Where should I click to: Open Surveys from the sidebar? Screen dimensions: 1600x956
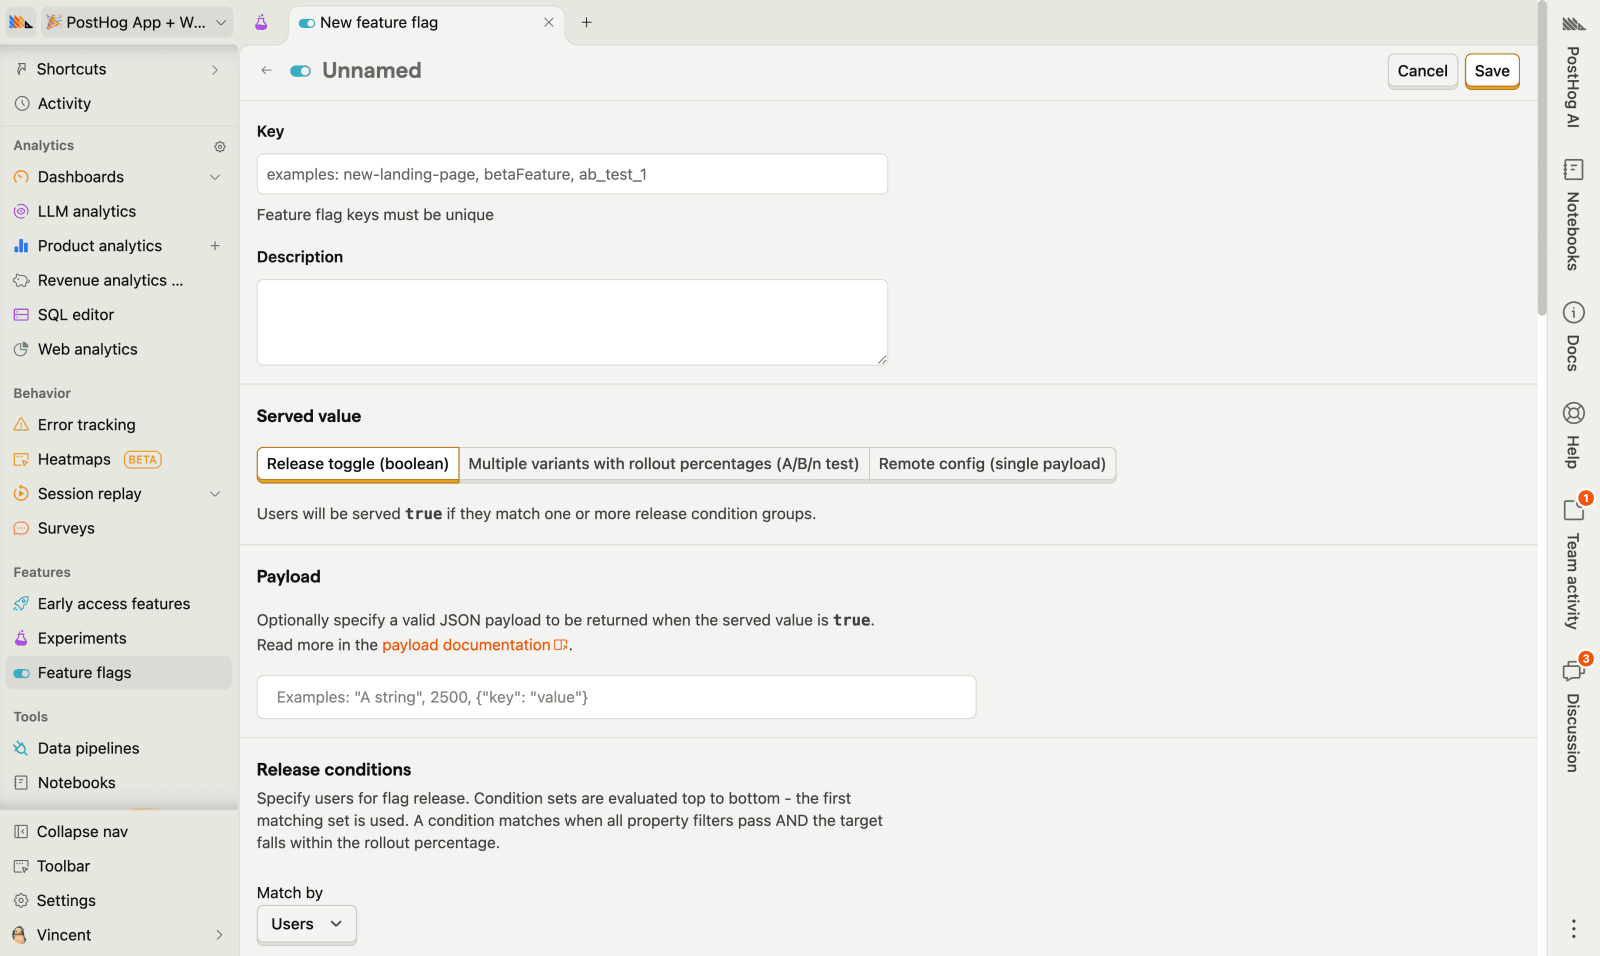(x=66, y=528)
